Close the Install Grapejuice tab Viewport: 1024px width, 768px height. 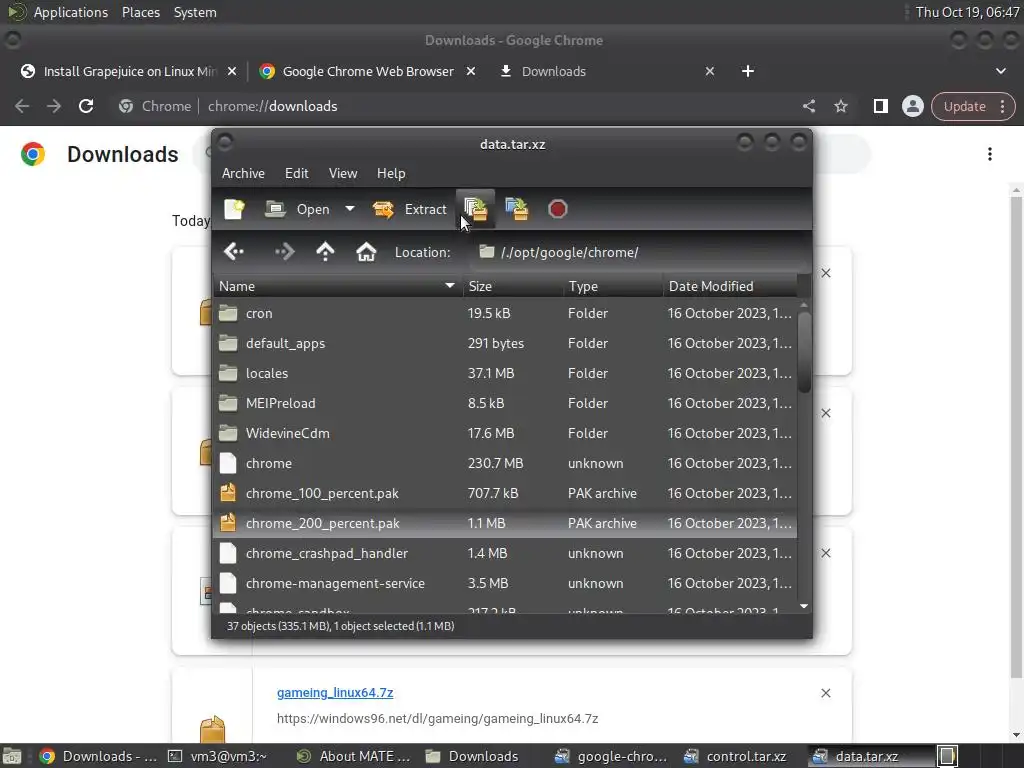tap(232, 71)
